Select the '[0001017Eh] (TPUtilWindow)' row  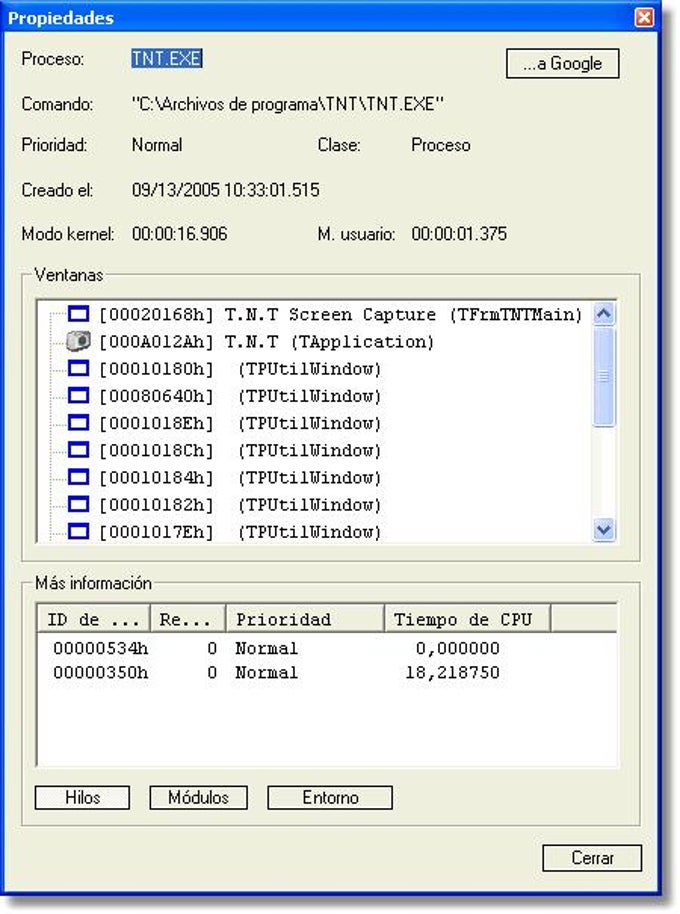239,532
